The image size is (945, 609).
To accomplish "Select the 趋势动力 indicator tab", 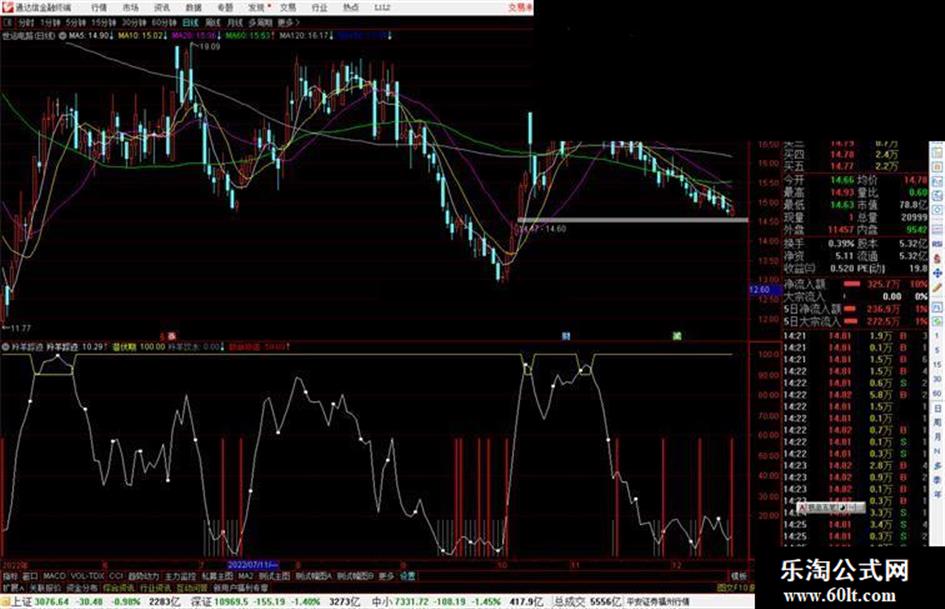I will pos(143,576).
